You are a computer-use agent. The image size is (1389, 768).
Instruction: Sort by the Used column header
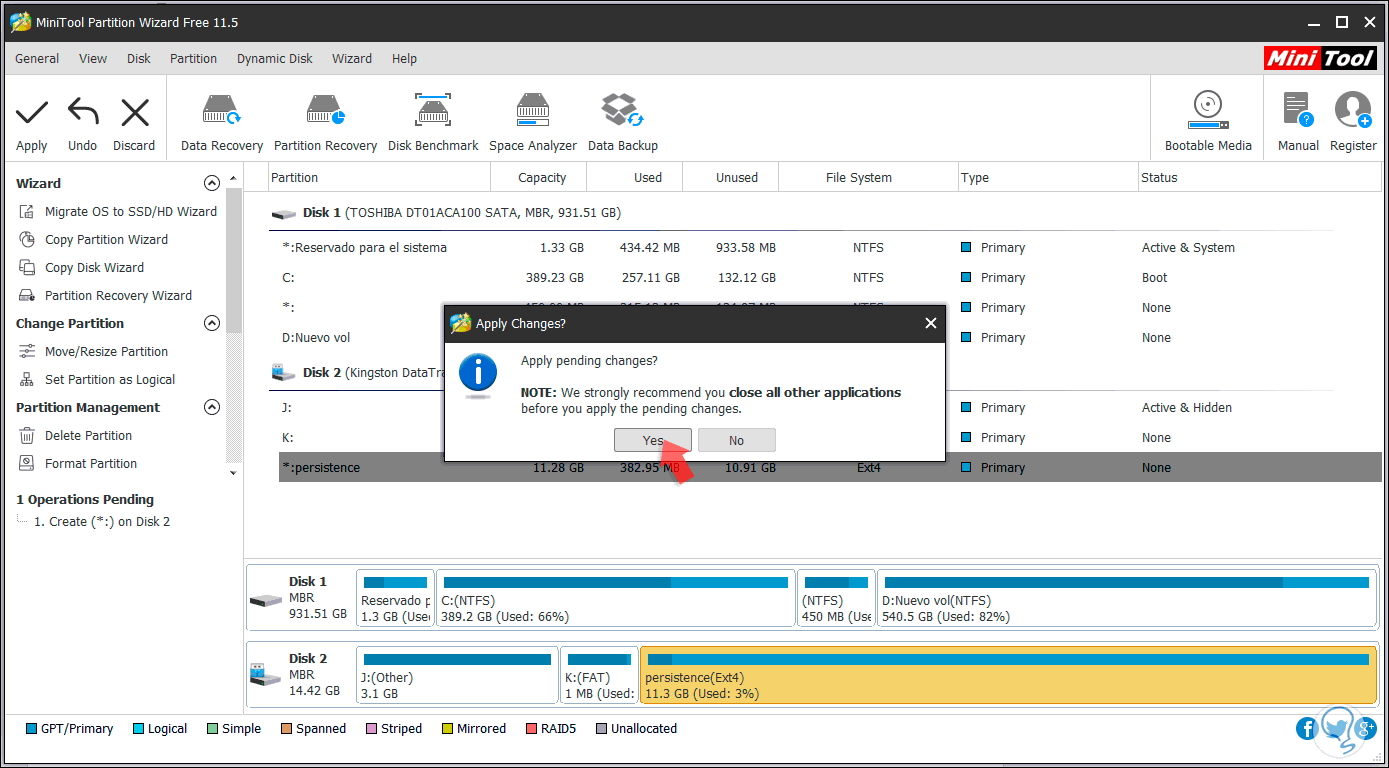click(635, 178)
